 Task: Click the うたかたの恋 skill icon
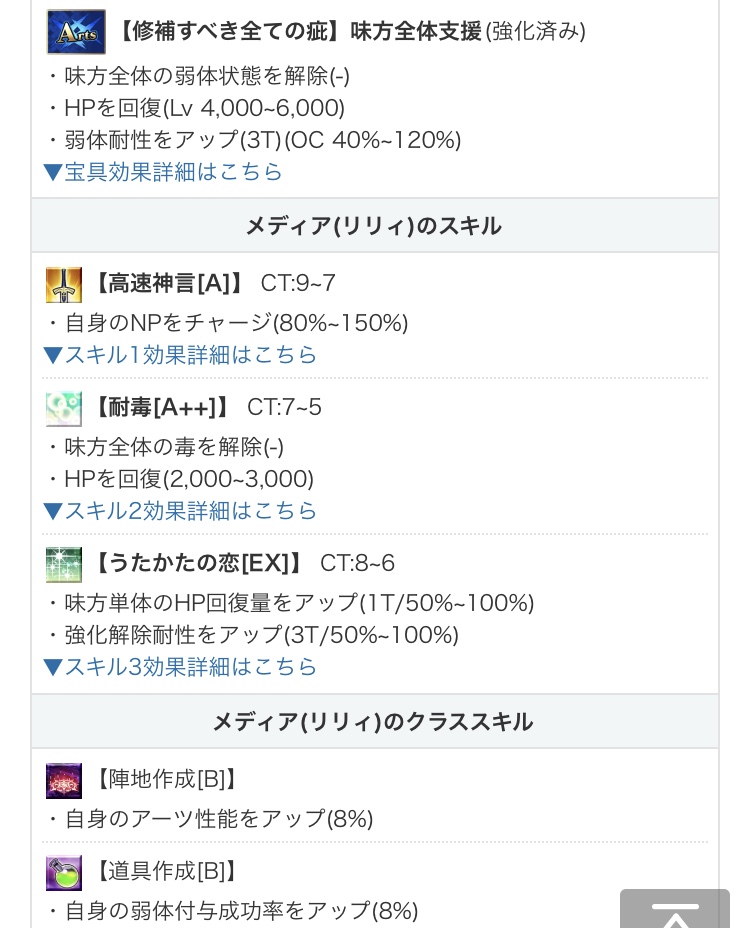point(64,565)
